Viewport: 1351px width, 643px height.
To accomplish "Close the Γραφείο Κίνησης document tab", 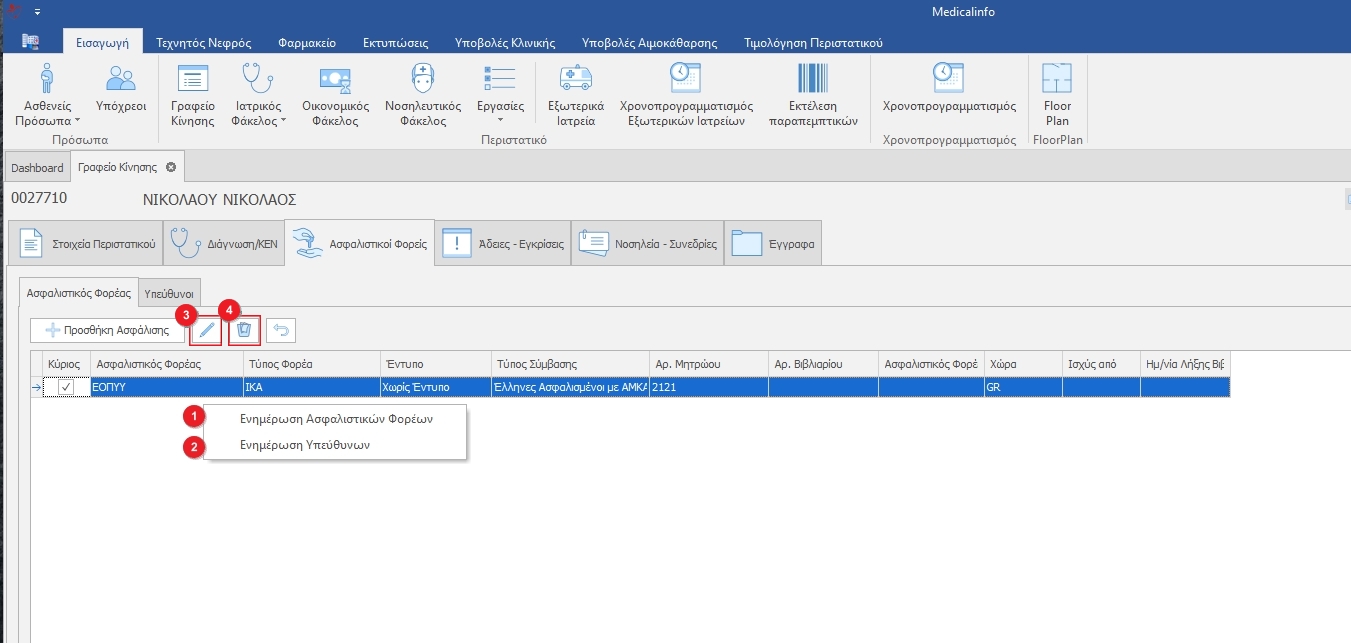I will (x=171, y=167).
